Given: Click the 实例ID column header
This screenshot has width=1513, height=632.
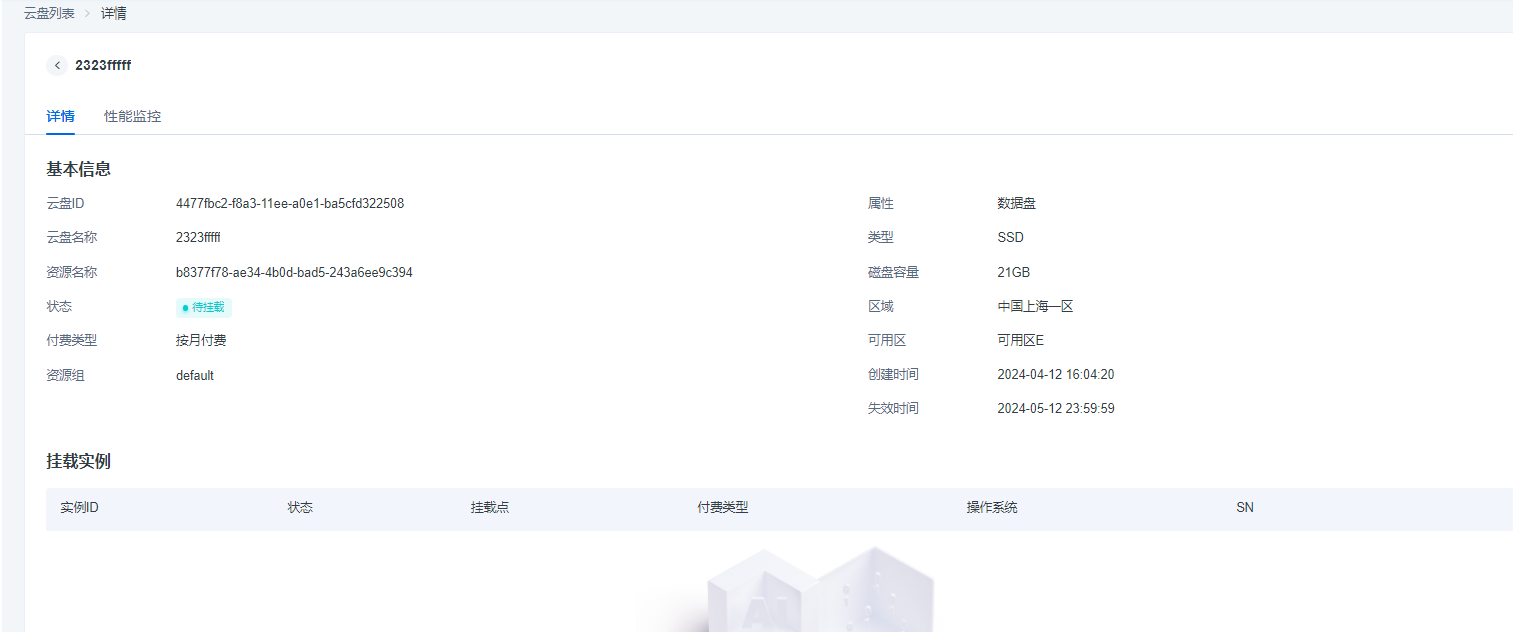Looking at the screenshot, I should click(79, 508).
